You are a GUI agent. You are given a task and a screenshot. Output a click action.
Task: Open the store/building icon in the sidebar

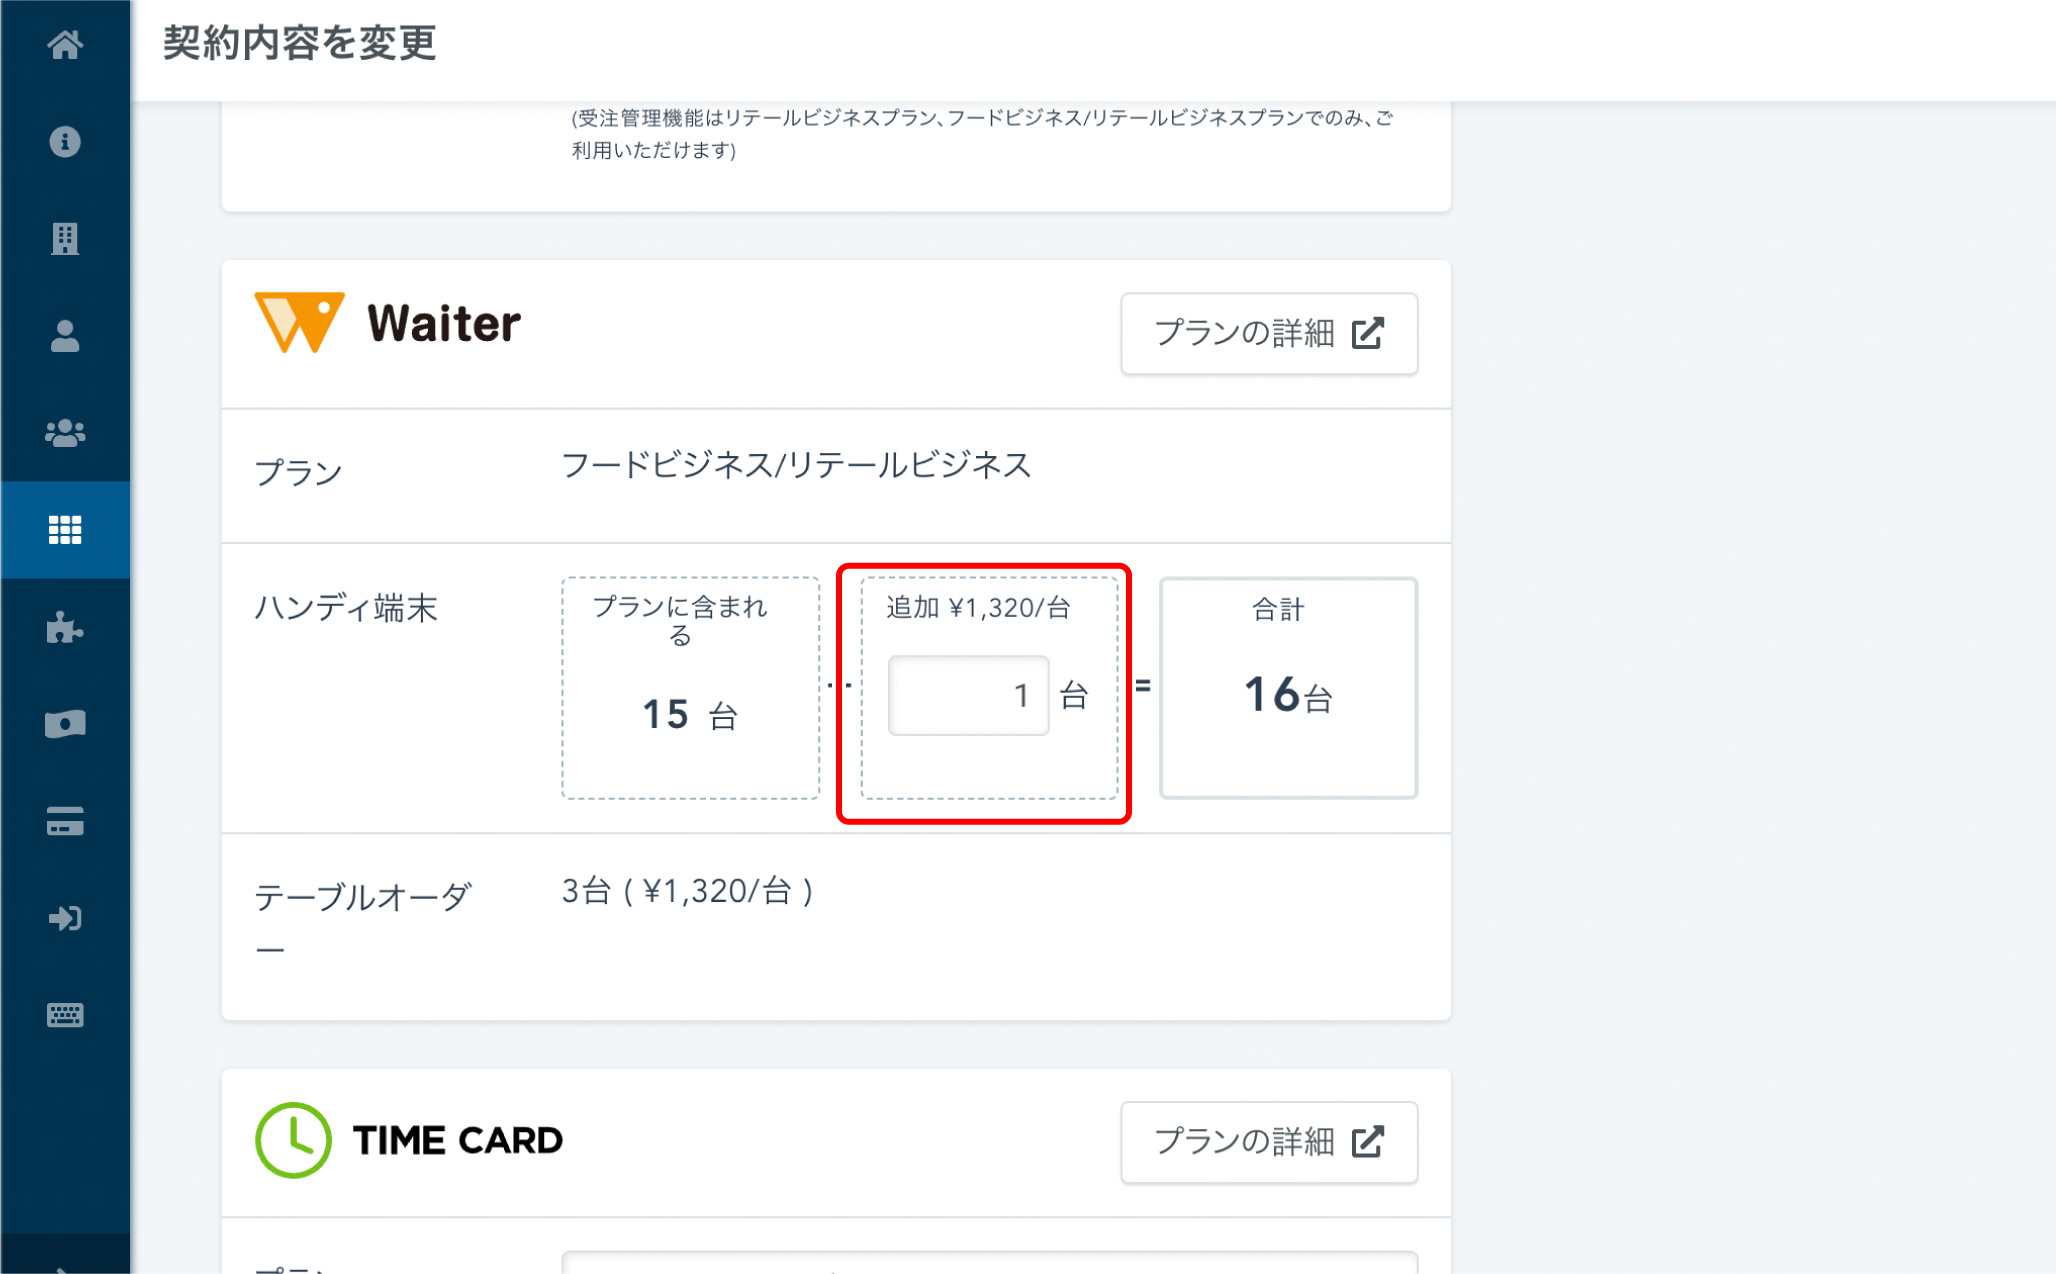pyautogui.click(x=65, y=239)
